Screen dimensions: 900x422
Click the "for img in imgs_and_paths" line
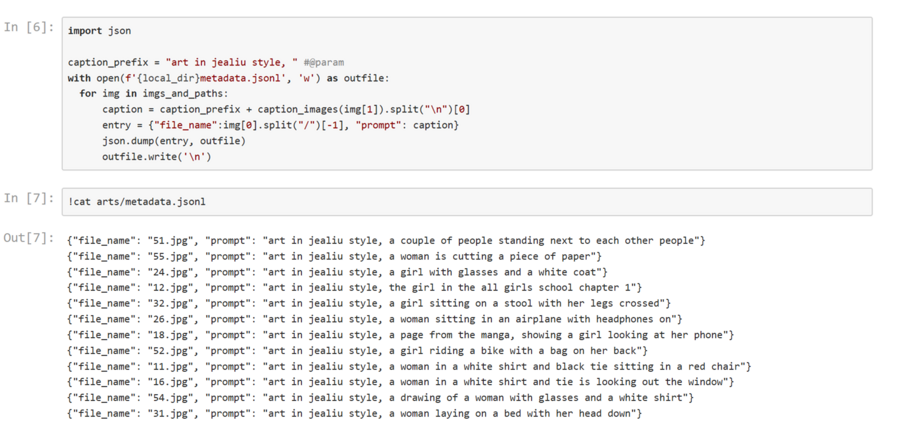point(160,93)
